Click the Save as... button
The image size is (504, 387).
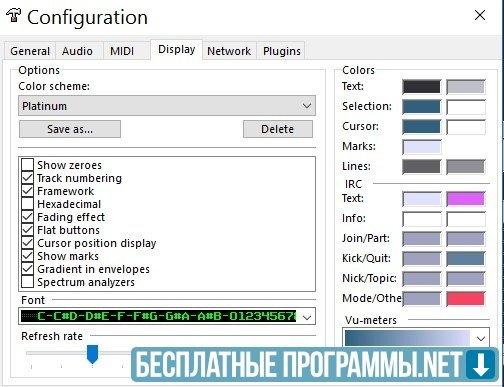(x=70, y=129)
